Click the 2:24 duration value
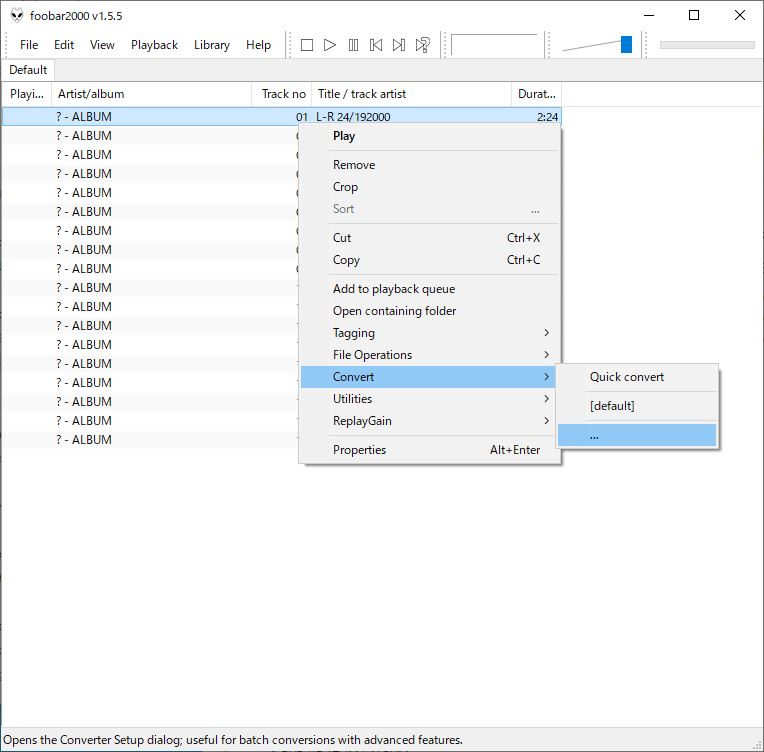 click(547, 117)
